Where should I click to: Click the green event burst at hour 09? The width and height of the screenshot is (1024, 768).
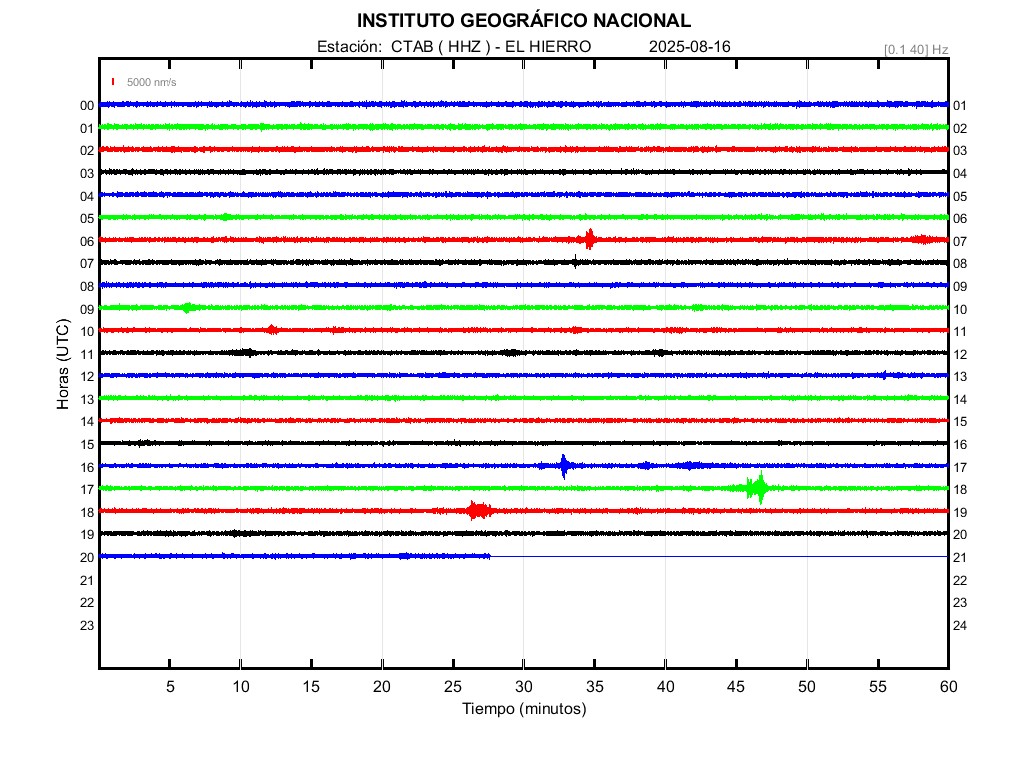point(187,308)
